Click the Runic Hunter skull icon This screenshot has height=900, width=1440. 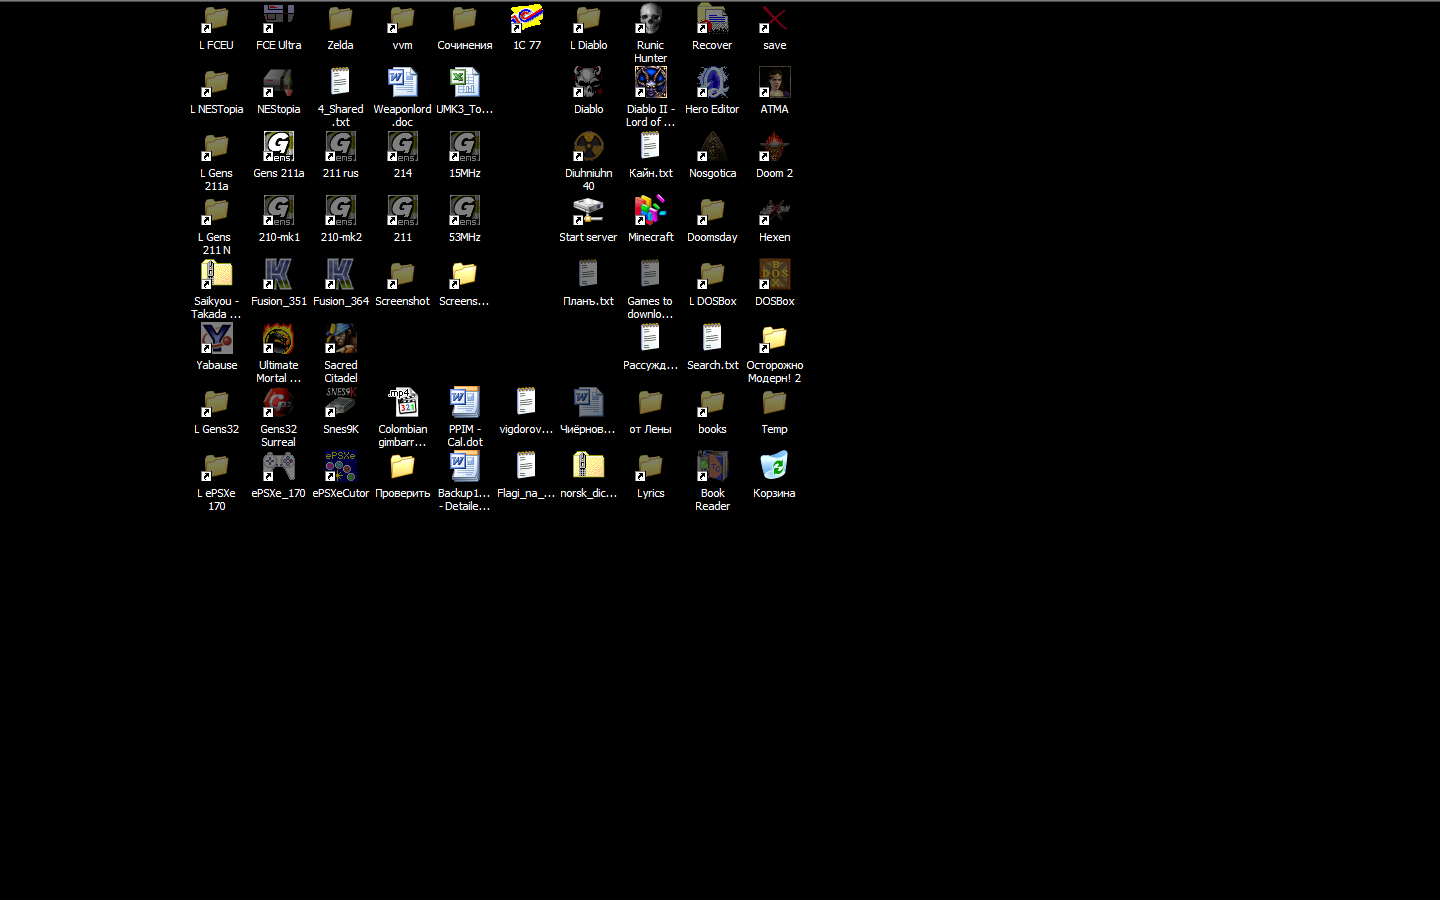(650, 20)
